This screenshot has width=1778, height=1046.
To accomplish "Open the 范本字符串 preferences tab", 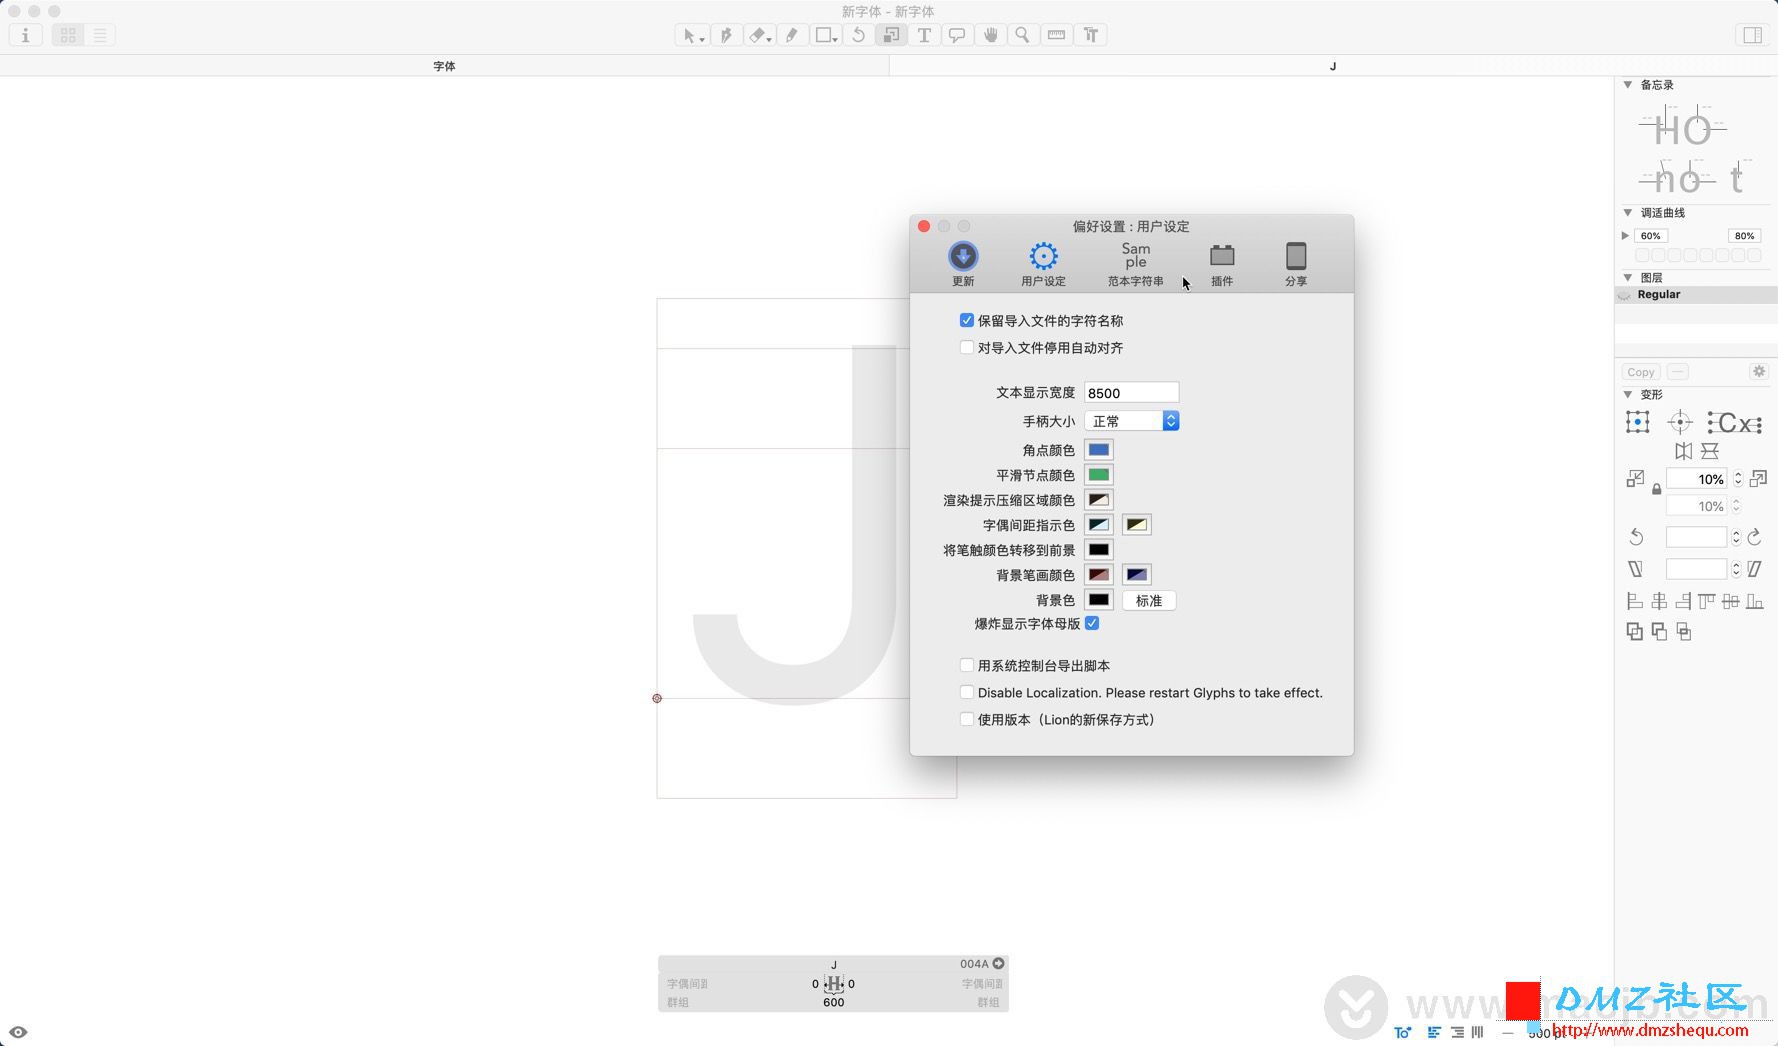I will pos(1136,264).
